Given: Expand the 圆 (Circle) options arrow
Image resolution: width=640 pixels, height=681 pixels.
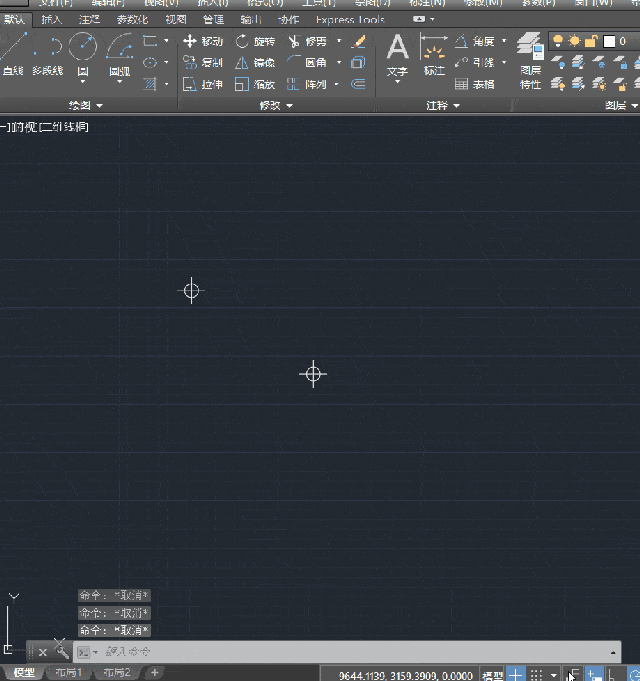Looking at the screenshot, I should pyautogui.click(x=82, y=82).
